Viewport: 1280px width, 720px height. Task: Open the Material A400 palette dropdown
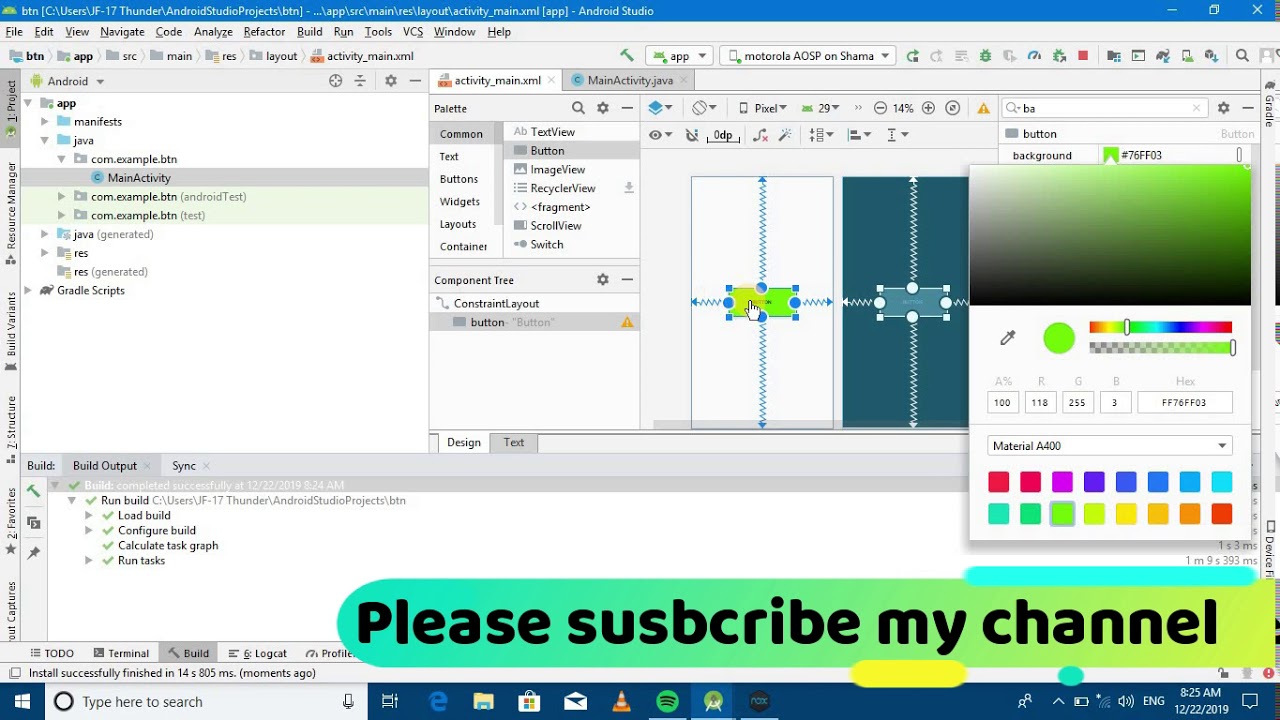point(1109,446)
